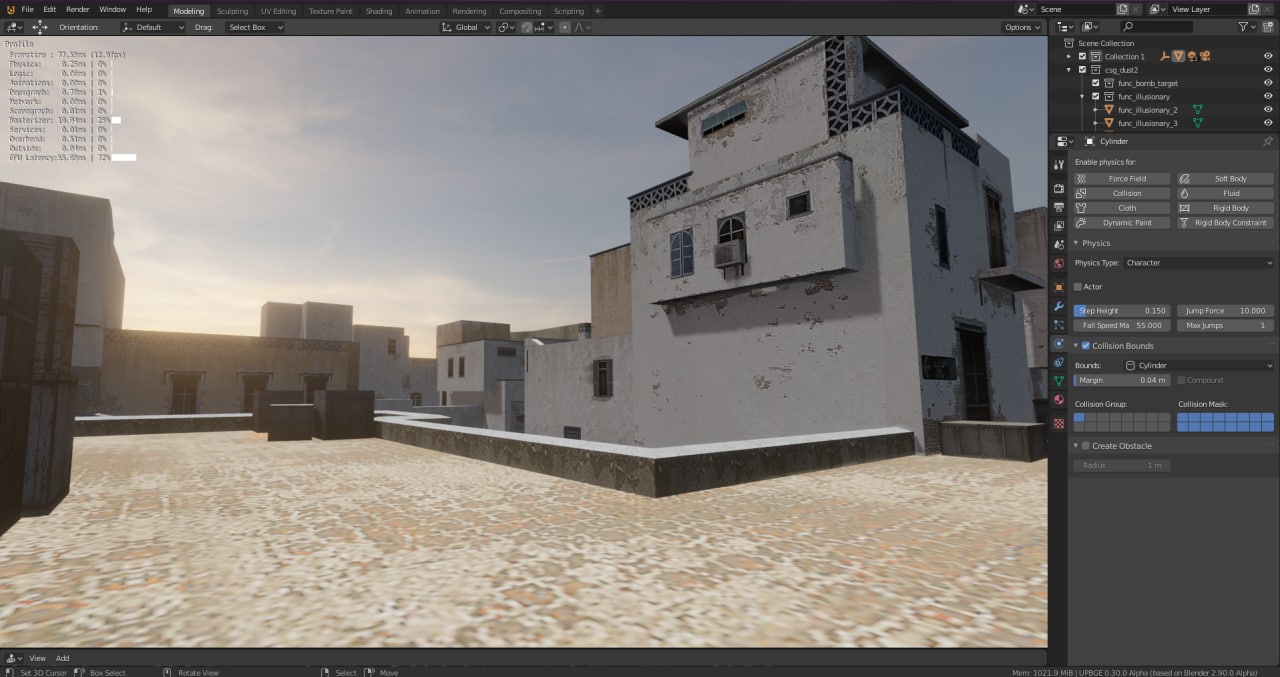Hide Collection 1 with eye icon
The width and height of the screenshot is (1280, 677).
pos(1268,57)
